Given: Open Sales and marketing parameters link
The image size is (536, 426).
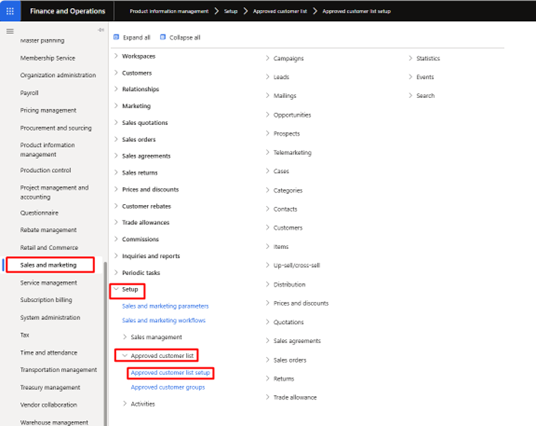Looking at the screenshot, I should tap(165, 306).
